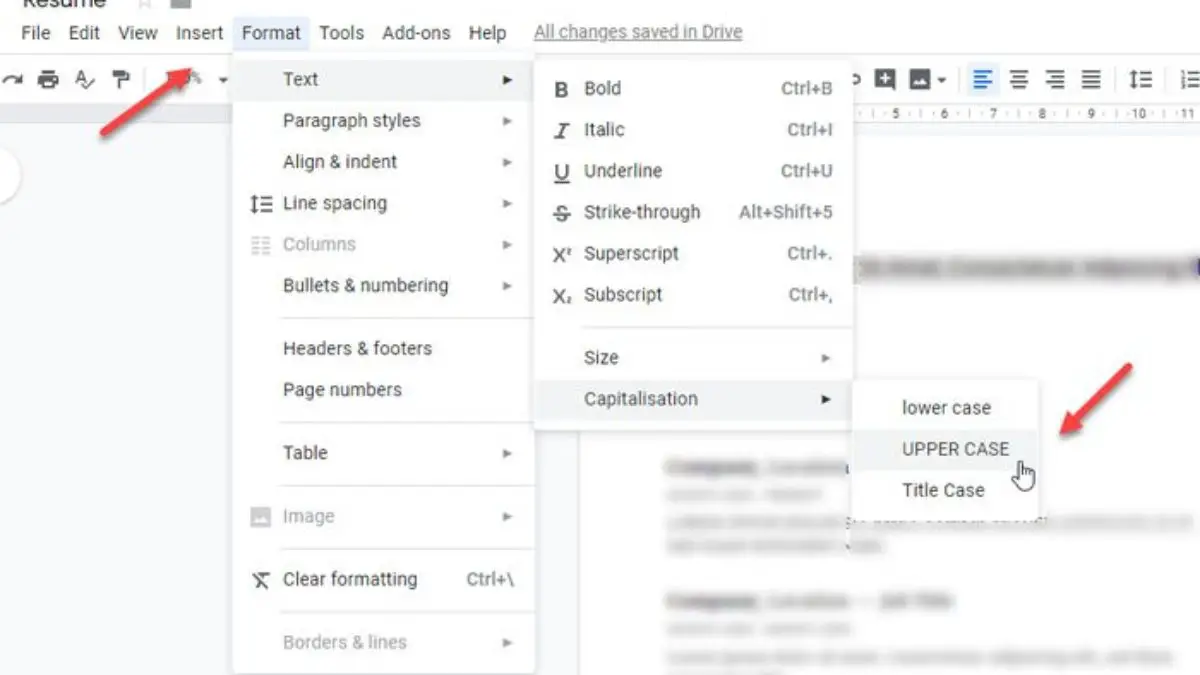Click the print icon in toolbar
The height and width of the screenshot is (675, 1200).
(48, 79)
